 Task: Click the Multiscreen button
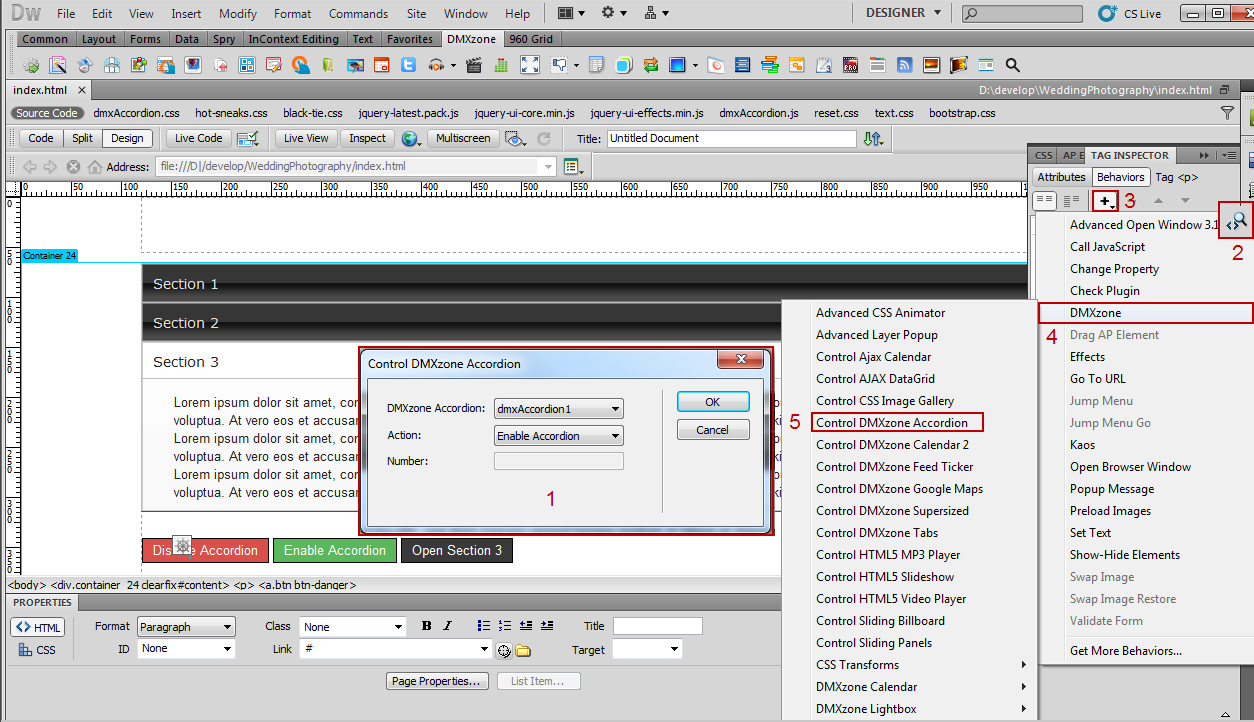(463, 139)
